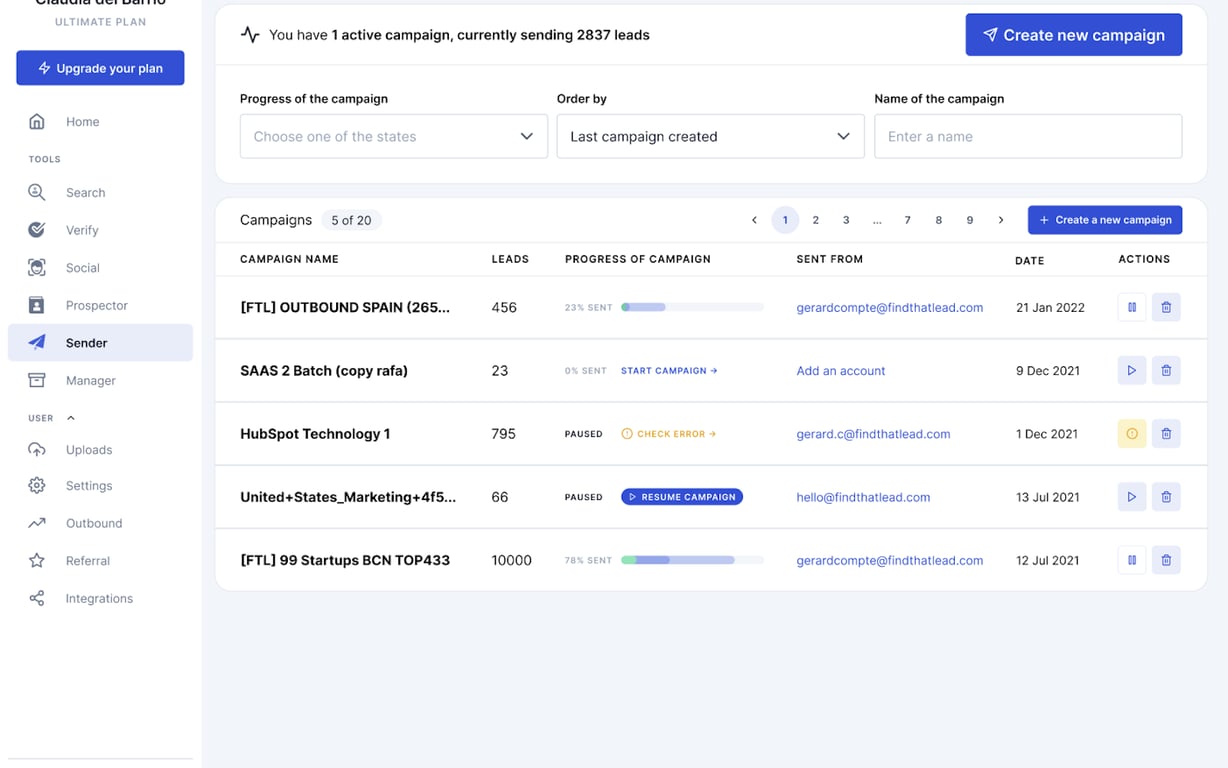1228x768 pixels.
Task: Select the Verify tool
Action: [x=82, y=230]
